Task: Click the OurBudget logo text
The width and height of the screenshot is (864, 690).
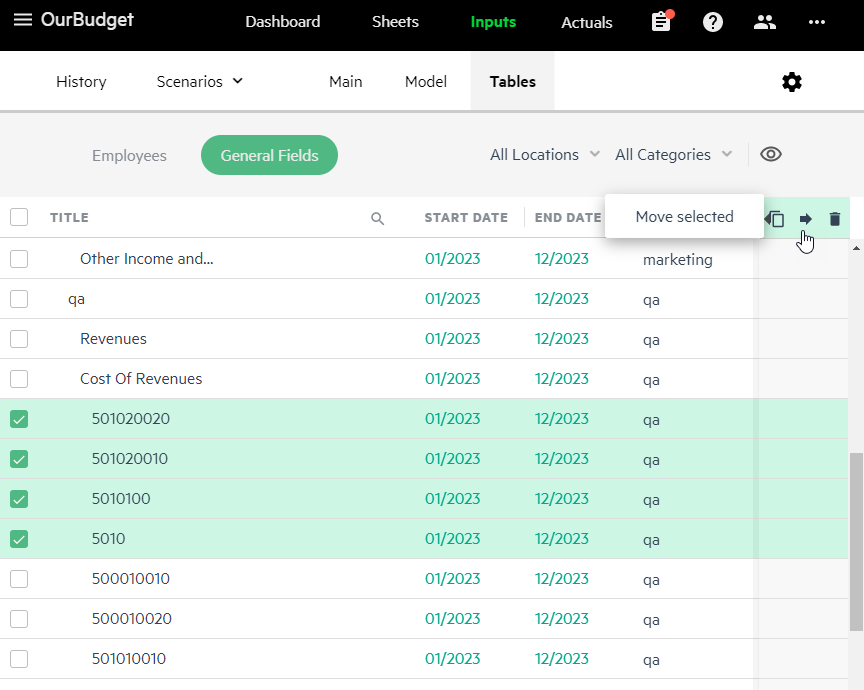Action: click(87, 20)
